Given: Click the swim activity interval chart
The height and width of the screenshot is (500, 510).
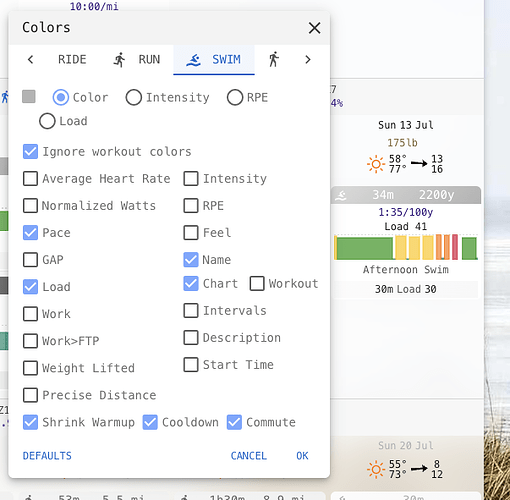Looking at the screenshot, I should [x=406, y=247].
